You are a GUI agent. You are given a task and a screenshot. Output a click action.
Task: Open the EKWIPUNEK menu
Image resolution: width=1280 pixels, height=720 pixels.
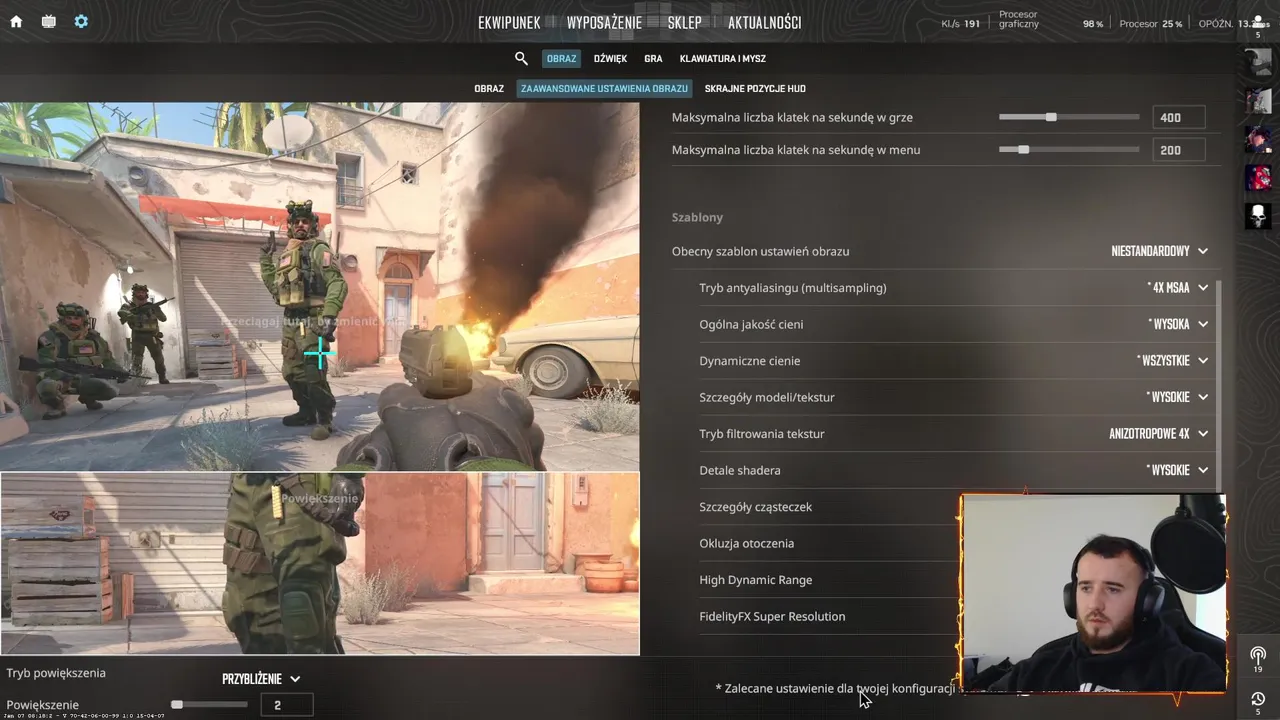pyautogui.click(x=509, y=22)
